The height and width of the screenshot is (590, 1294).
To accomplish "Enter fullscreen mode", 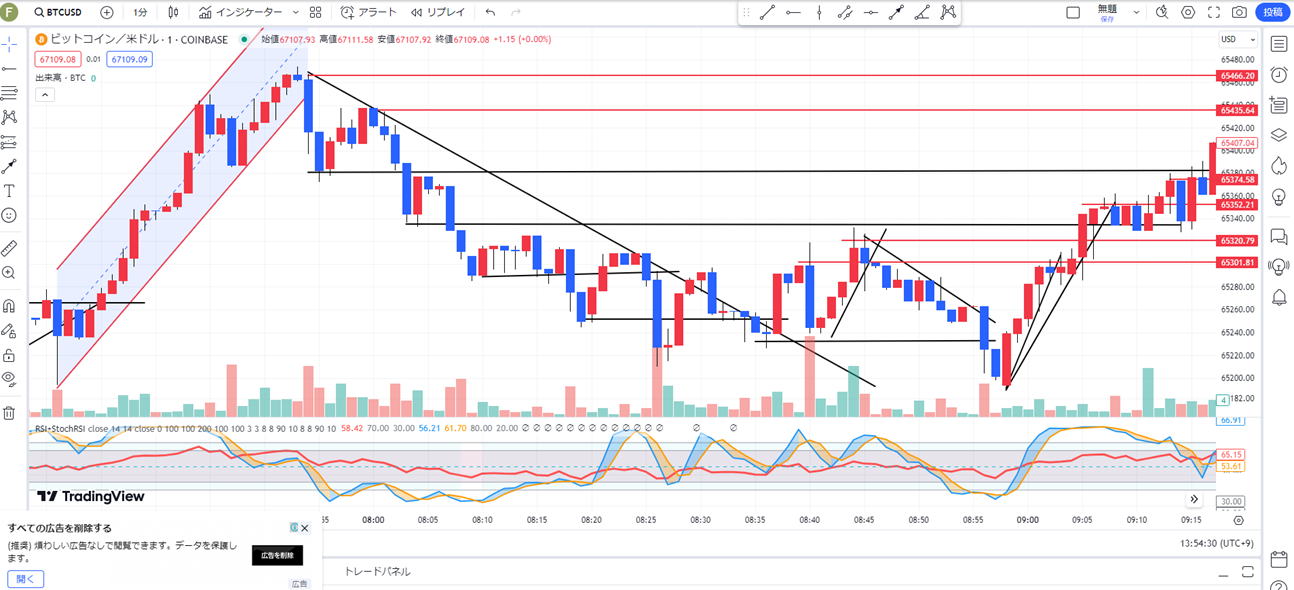I will [1214, 13].
